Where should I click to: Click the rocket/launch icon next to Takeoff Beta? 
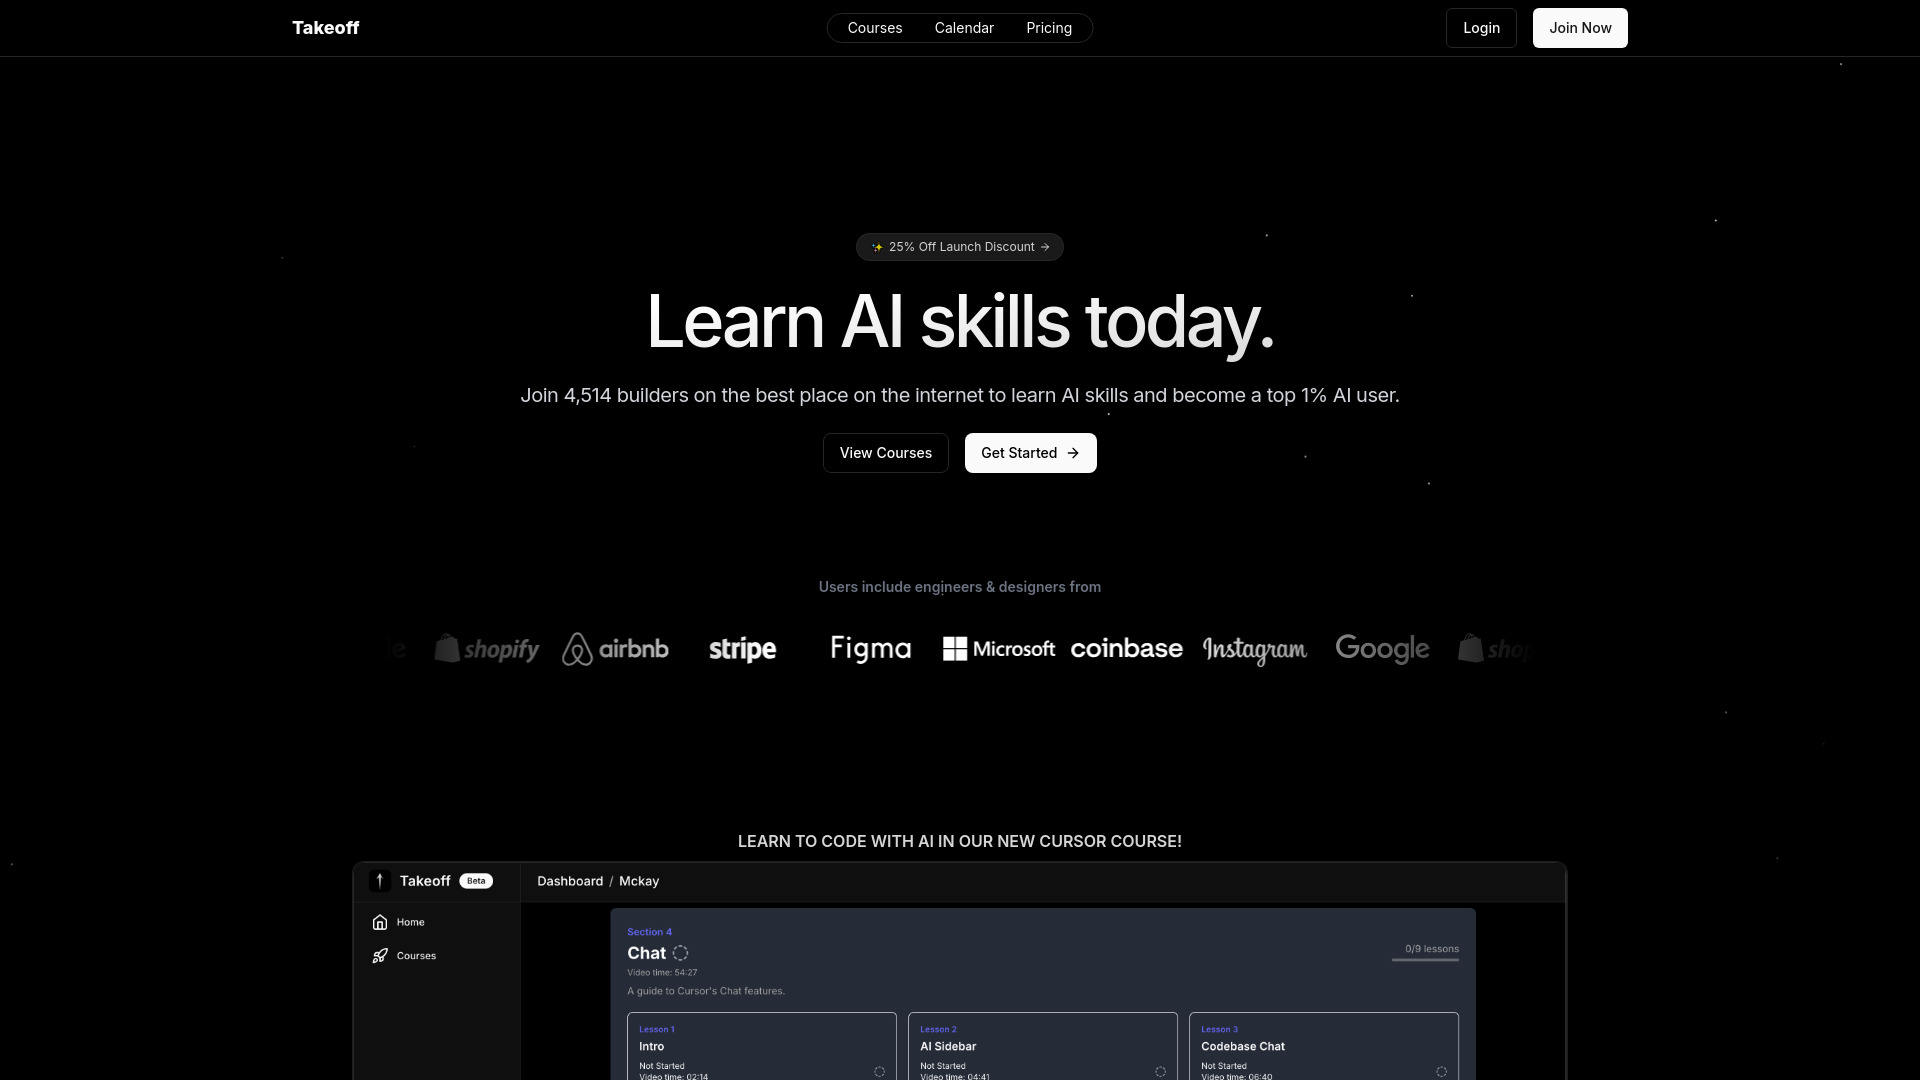(x=380, y=881)
